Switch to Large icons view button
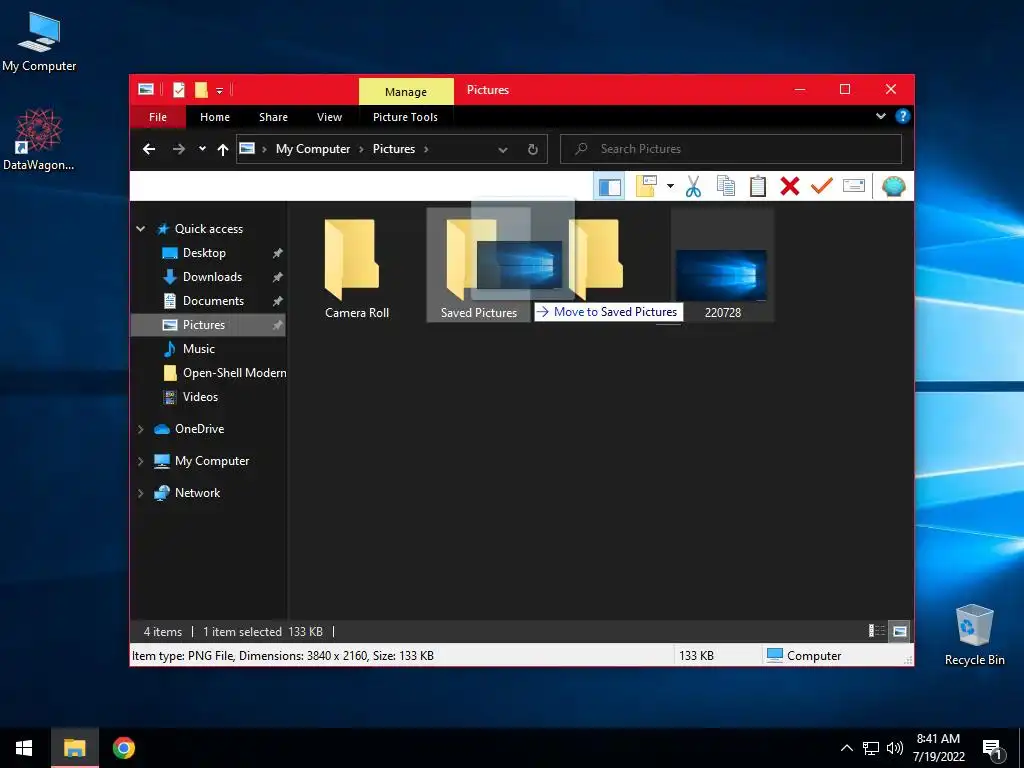 [899, 631]
